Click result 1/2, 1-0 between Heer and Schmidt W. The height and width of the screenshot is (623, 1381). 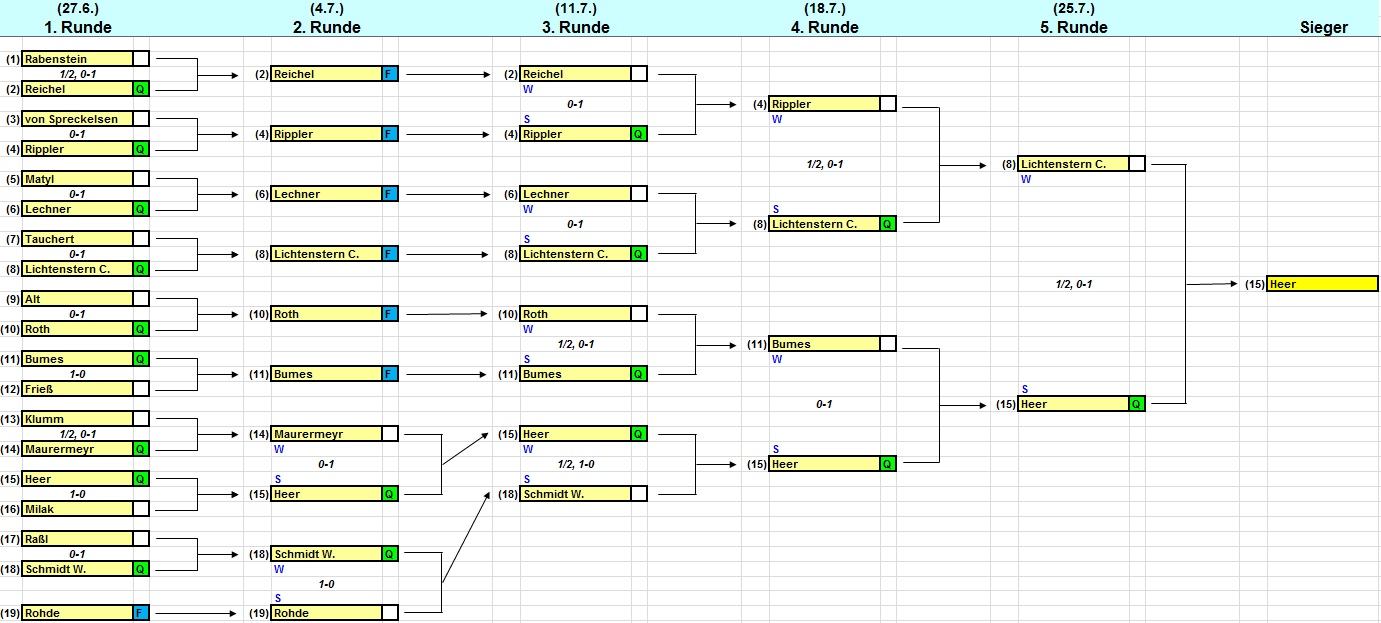[x=575, y=464]
